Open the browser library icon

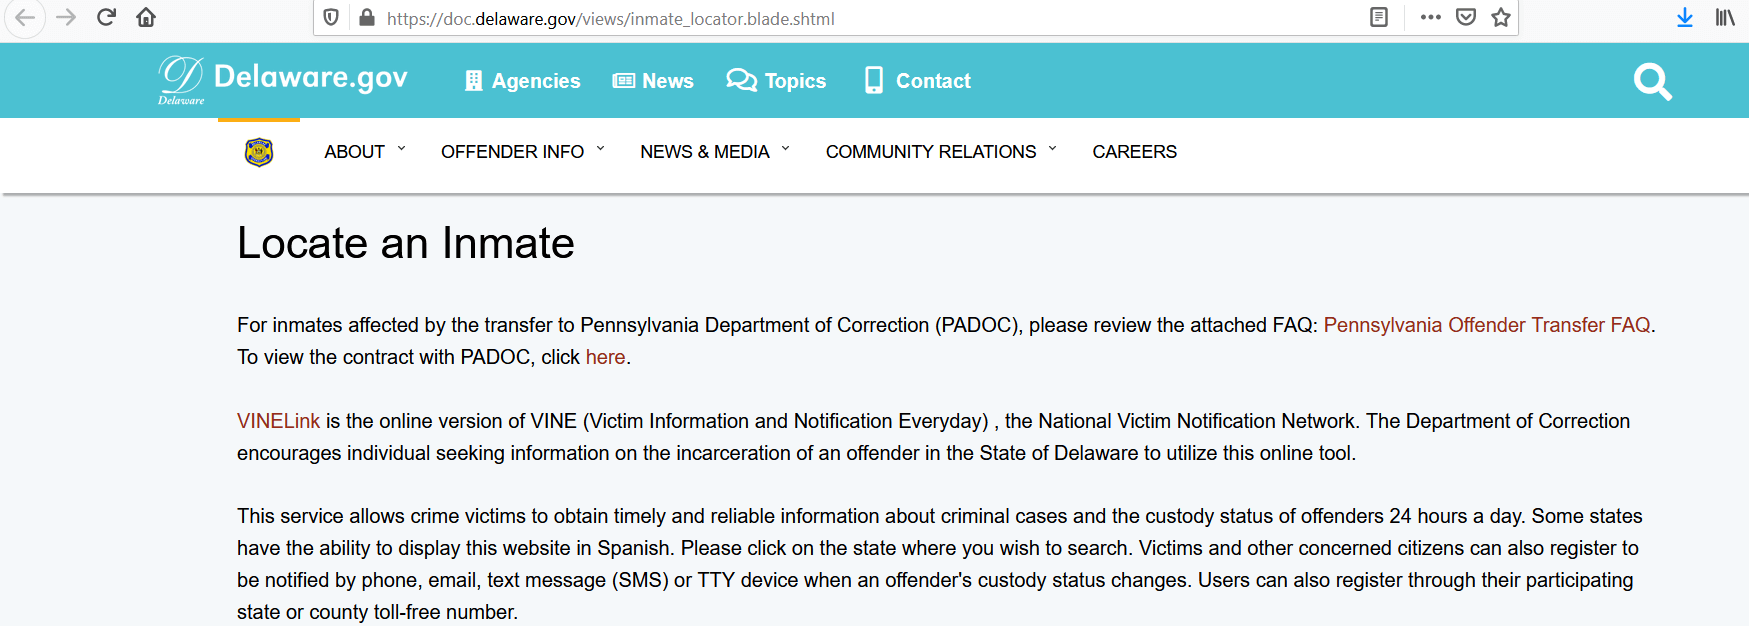[1725, 18]
